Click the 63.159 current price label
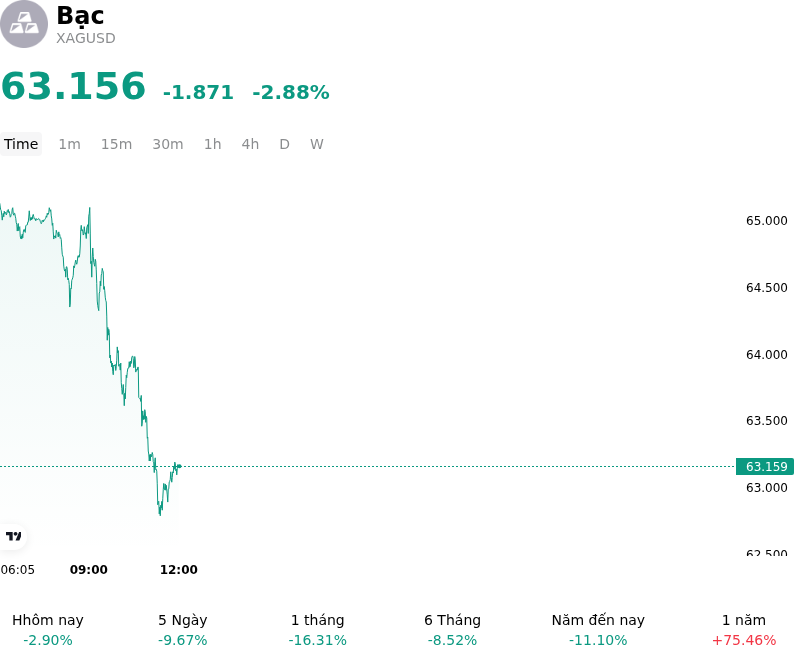Image resolution: width=800 pixels, height=660 pixels. [765, 467]
